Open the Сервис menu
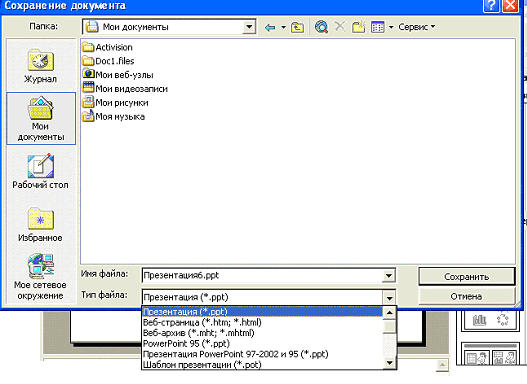527x384 pixels. pyautogui.click(x=416, y=27)
